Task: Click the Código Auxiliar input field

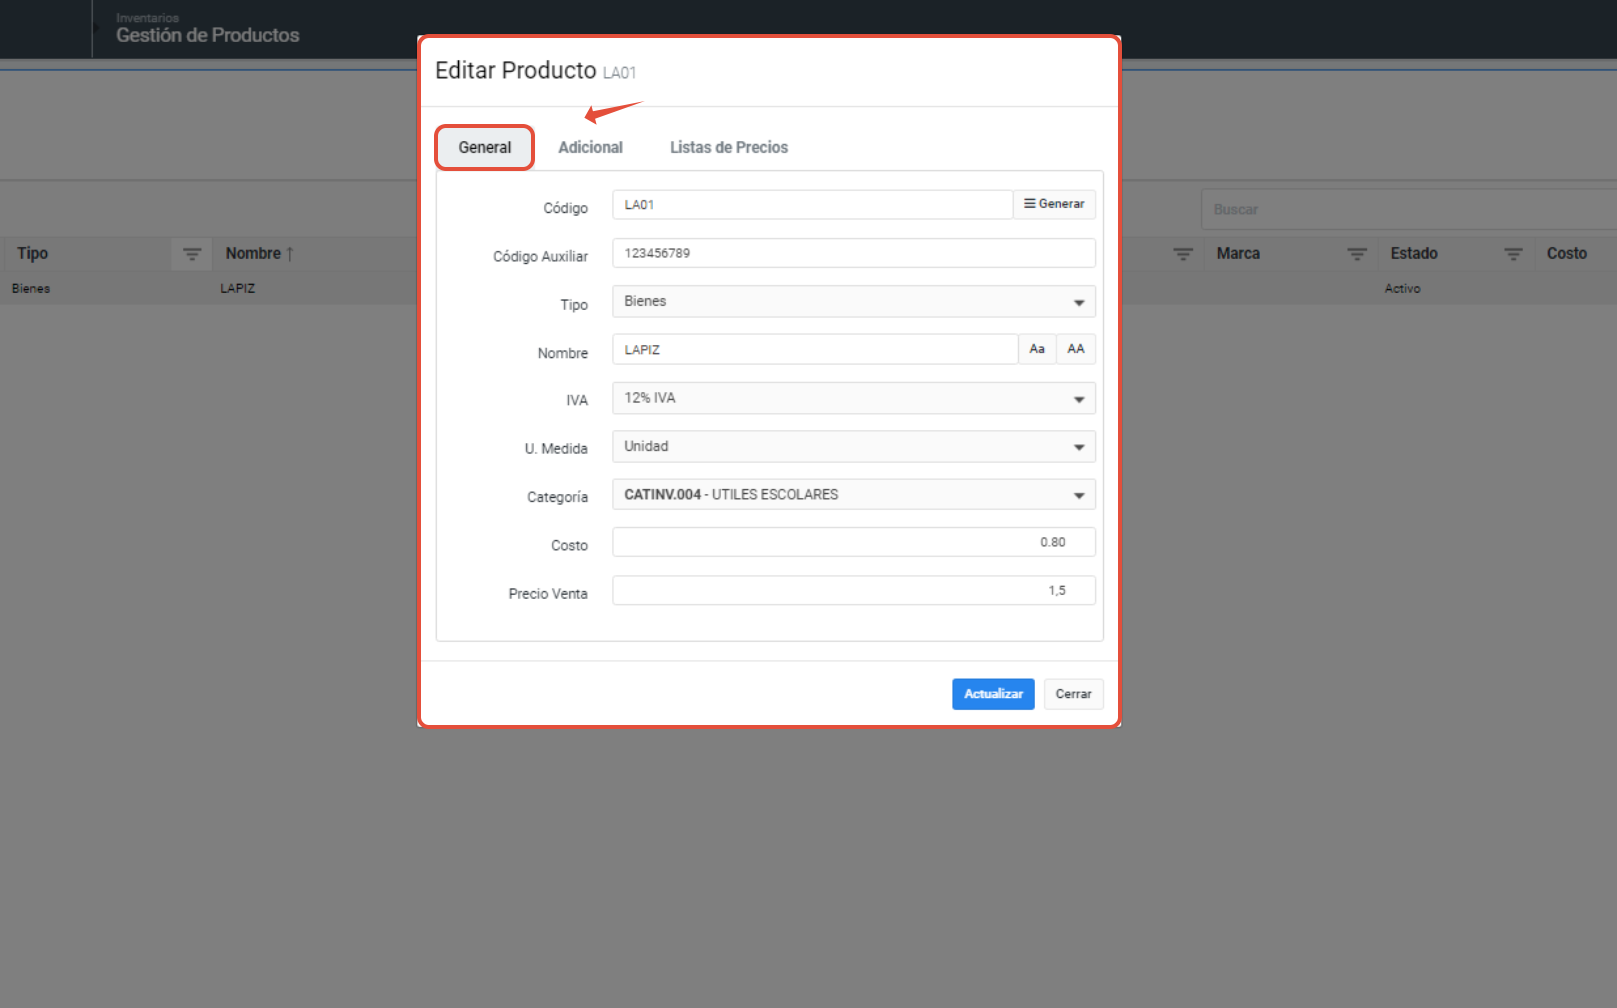Action: coord(854,253)
